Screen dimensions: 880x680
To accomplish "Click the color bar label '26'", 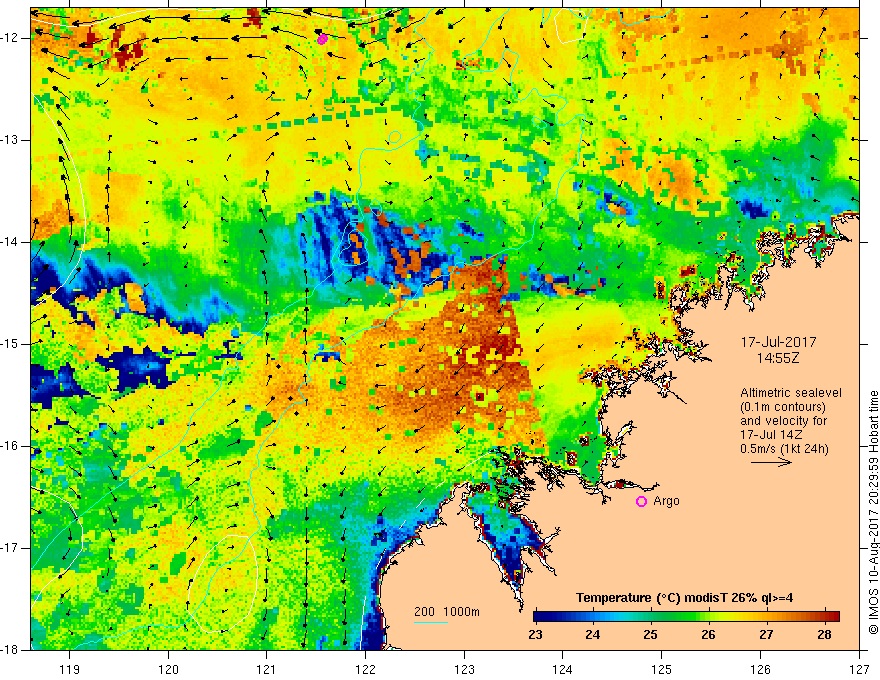I will (x=708, y=635).
